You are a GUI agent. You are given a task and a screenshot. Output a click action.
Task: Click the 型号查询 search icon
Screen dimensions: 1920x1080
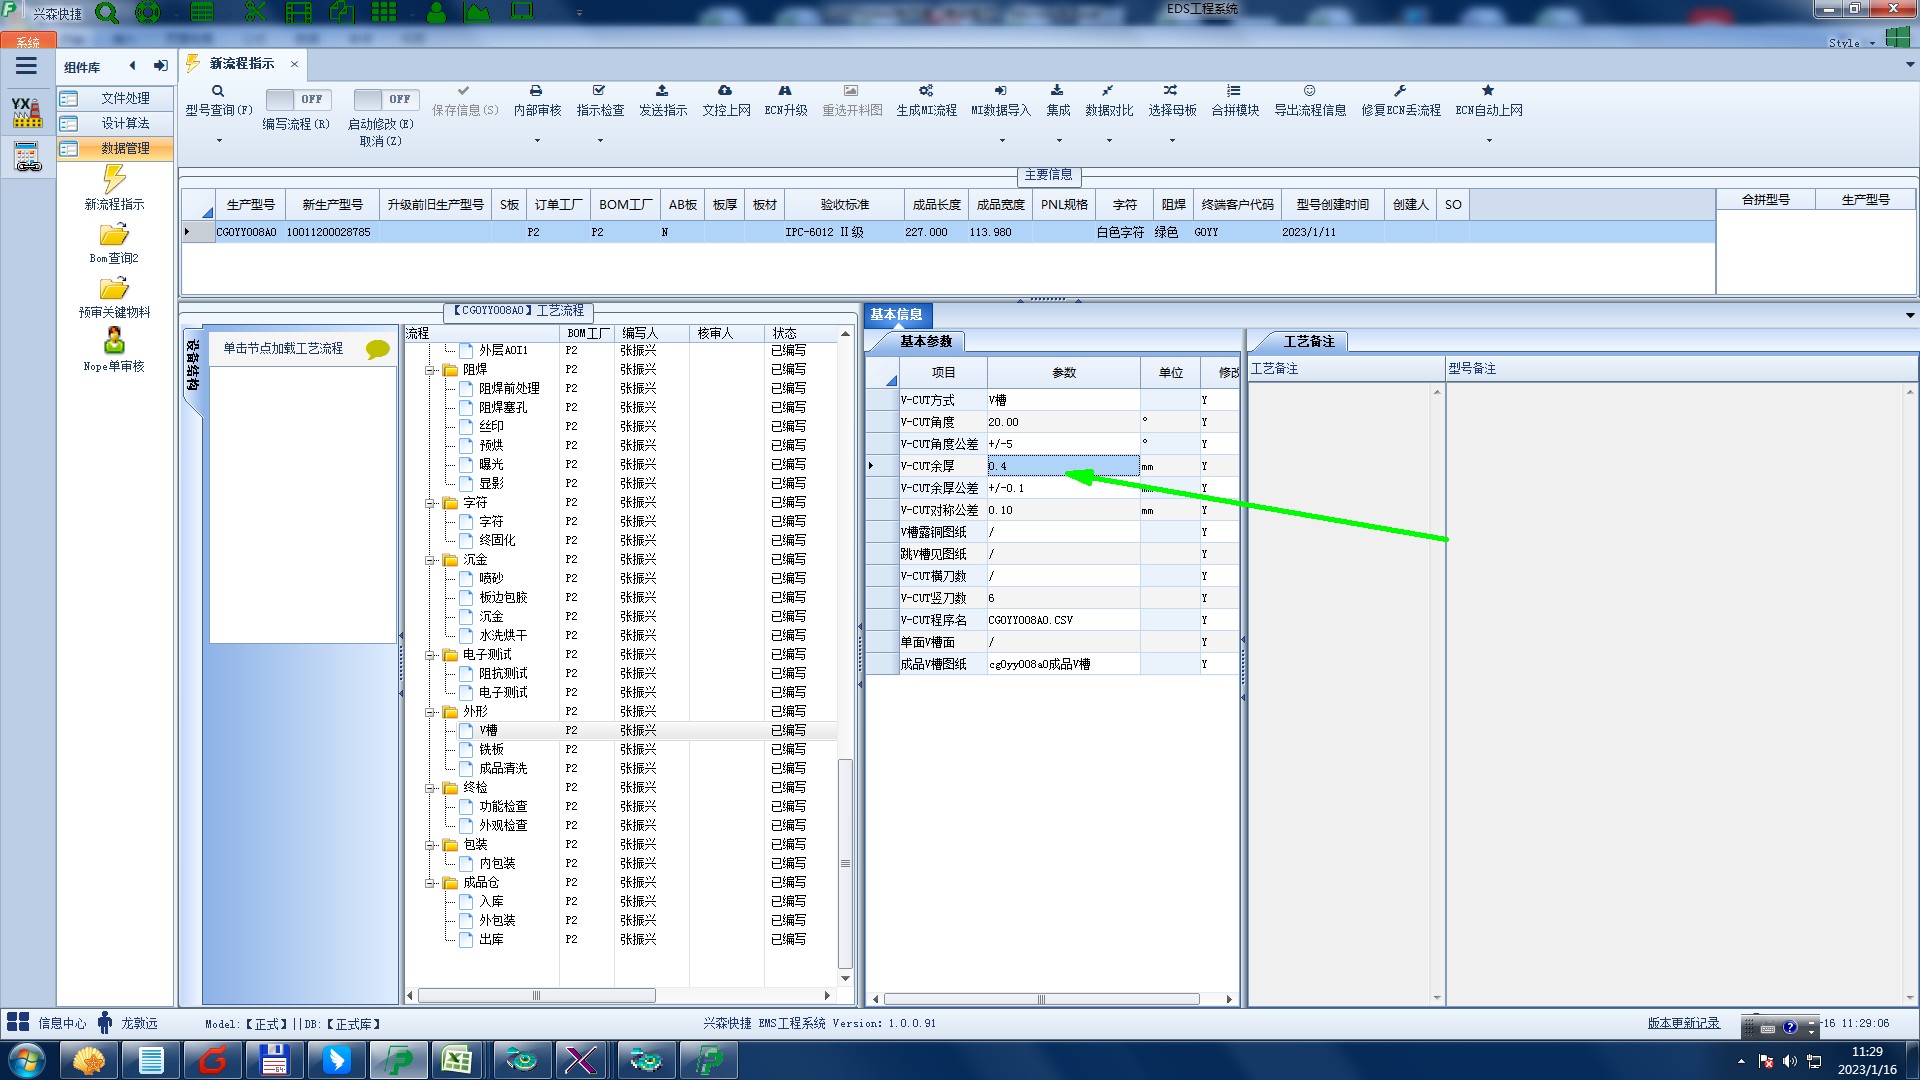click(218, 91)
